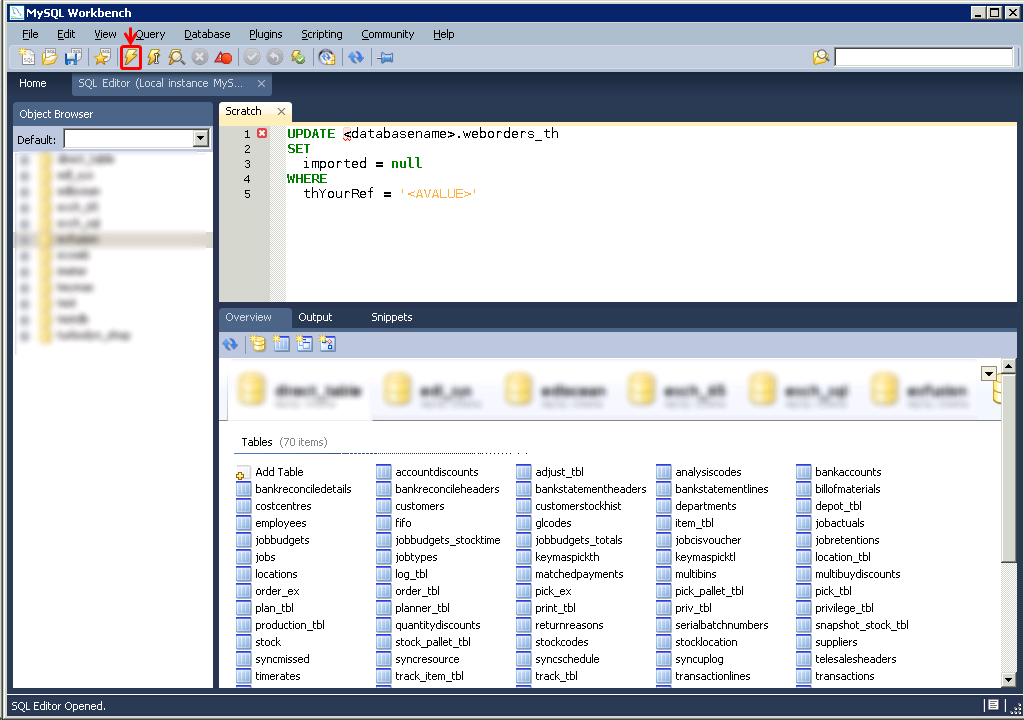The image size is (1024, 720).
Task: Refresh state in the main toolbar
Action: pos(356,57)
